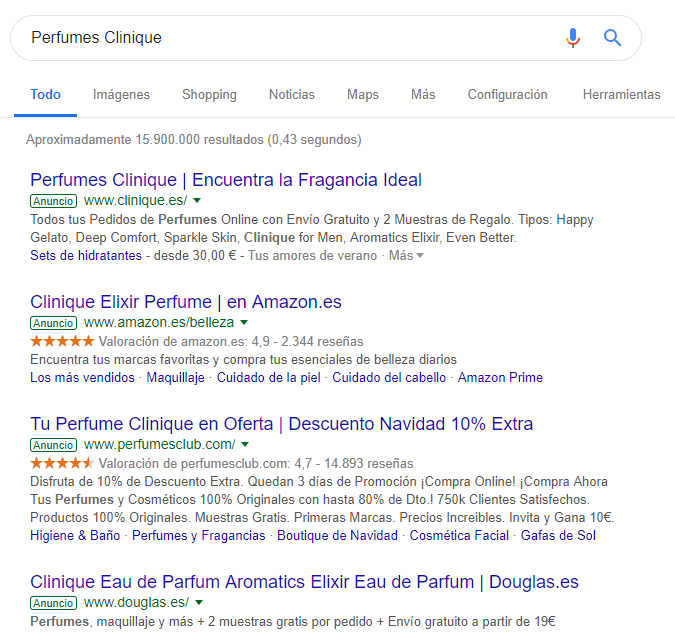Follow the 'Sets de hidratantes' sitelink
This screenshot has width=675, height=642.
click(x=86, y=255)
